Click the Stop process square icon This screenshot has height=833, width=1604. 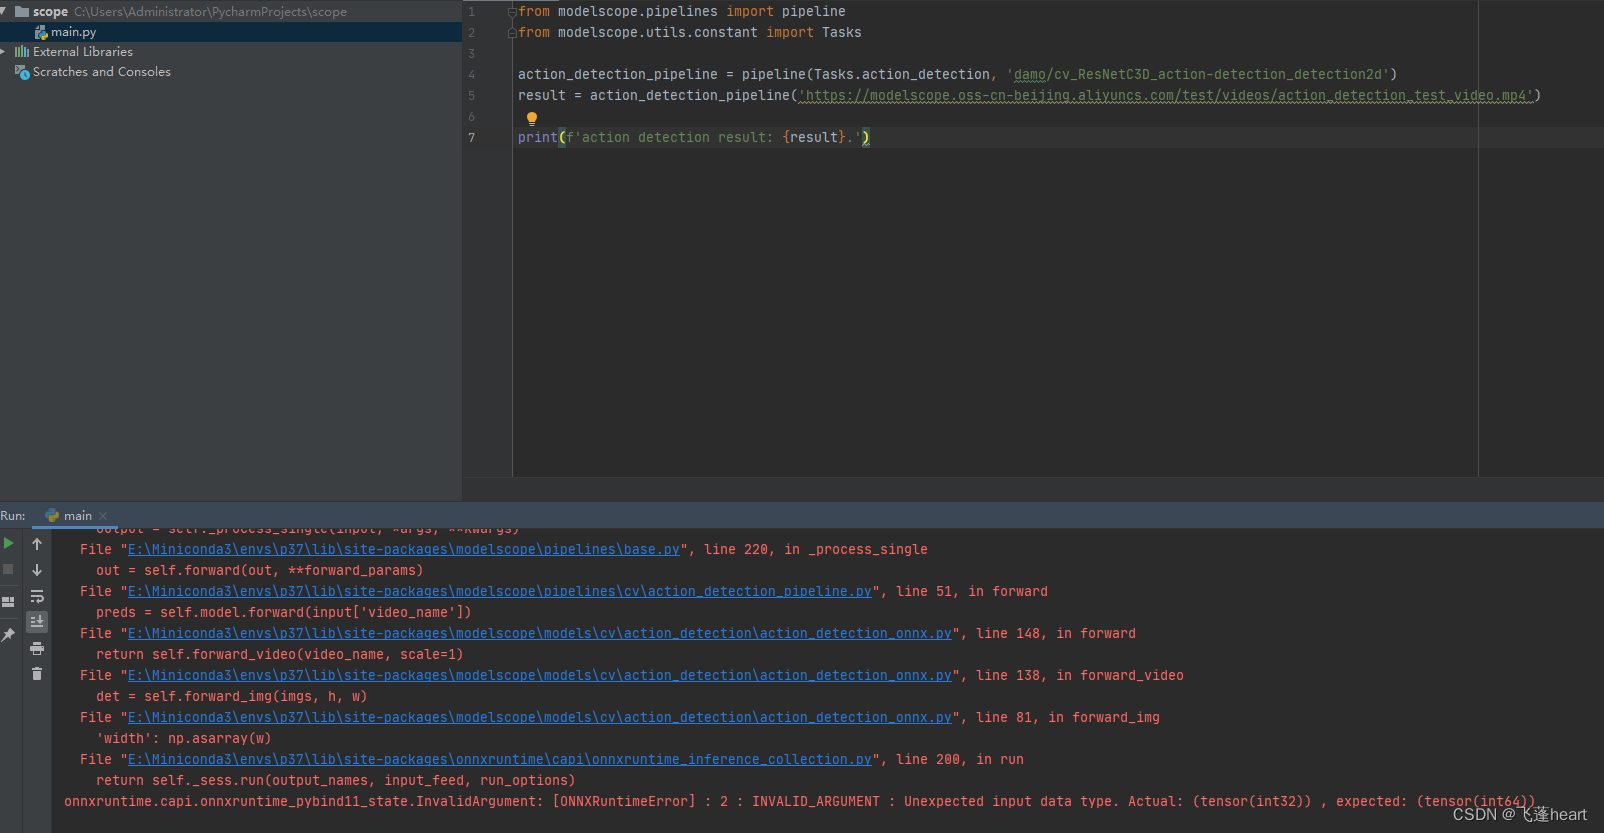[8, 569]
